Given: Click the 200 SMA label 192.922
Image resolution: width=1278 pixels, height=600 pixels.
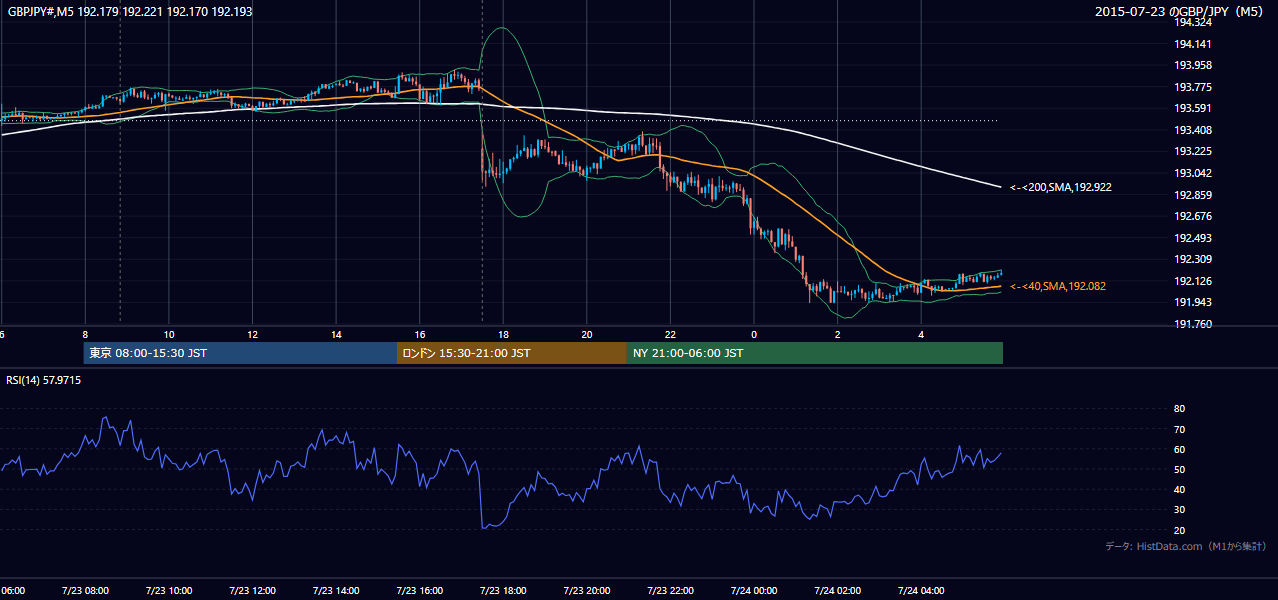Looking at the screenshot, I should tap(1061, 187).
